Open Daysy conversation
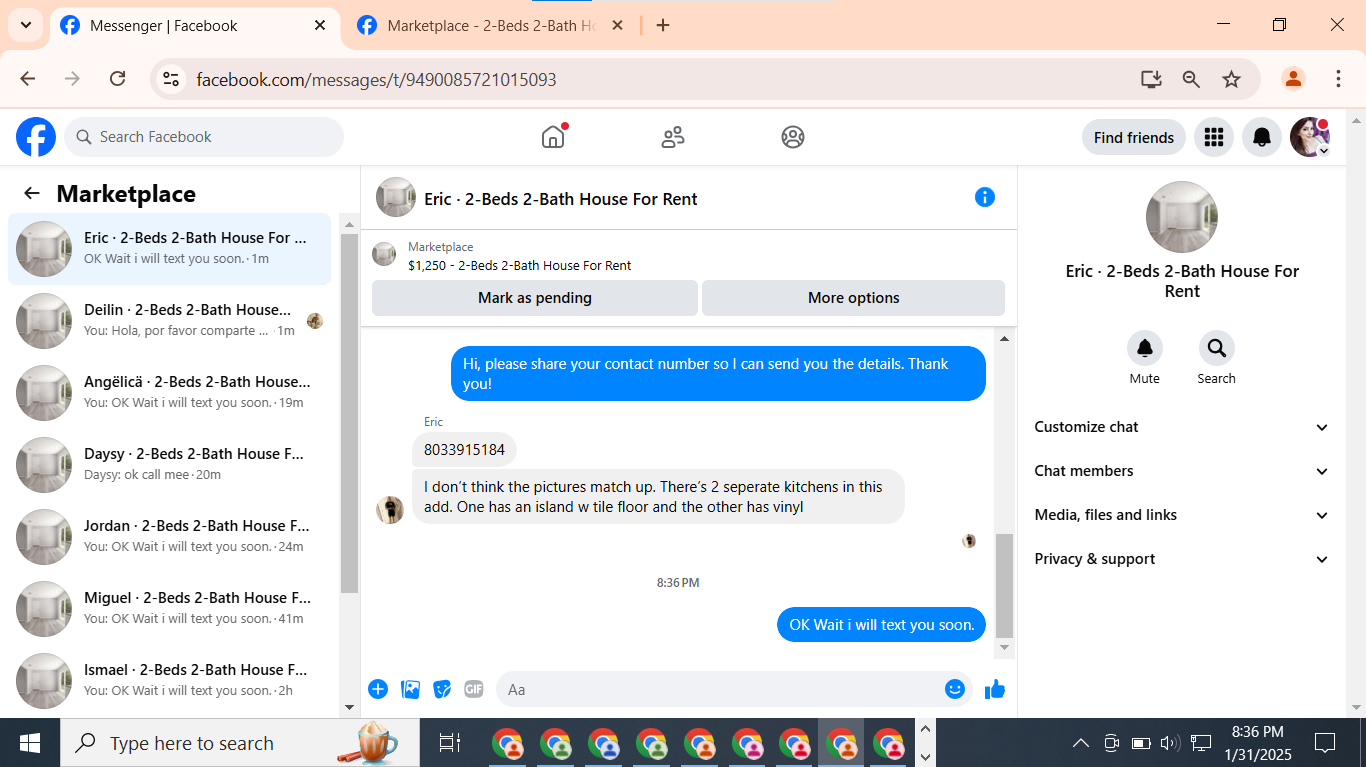Image resolution: width=1366 pixels, height=767 pixels. click(170, 465)
